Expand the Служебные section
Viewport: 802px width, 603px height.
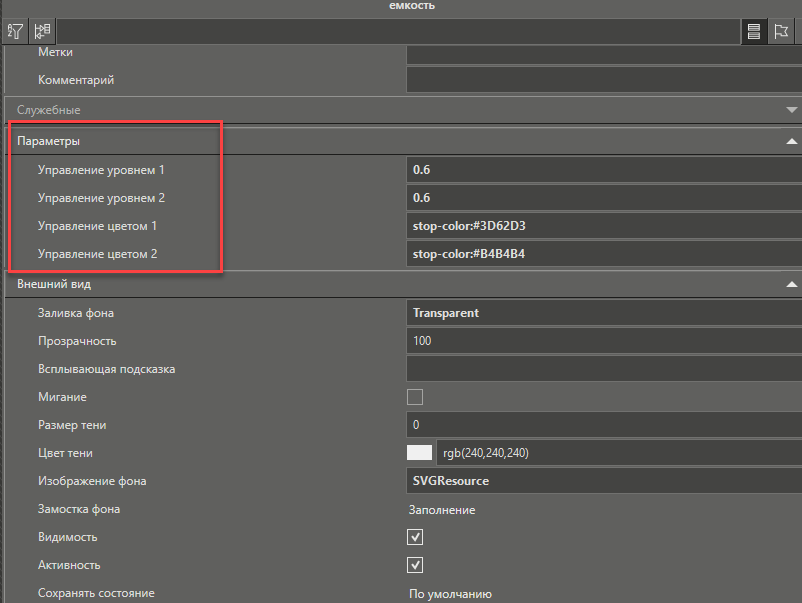[x=792, y=109]
